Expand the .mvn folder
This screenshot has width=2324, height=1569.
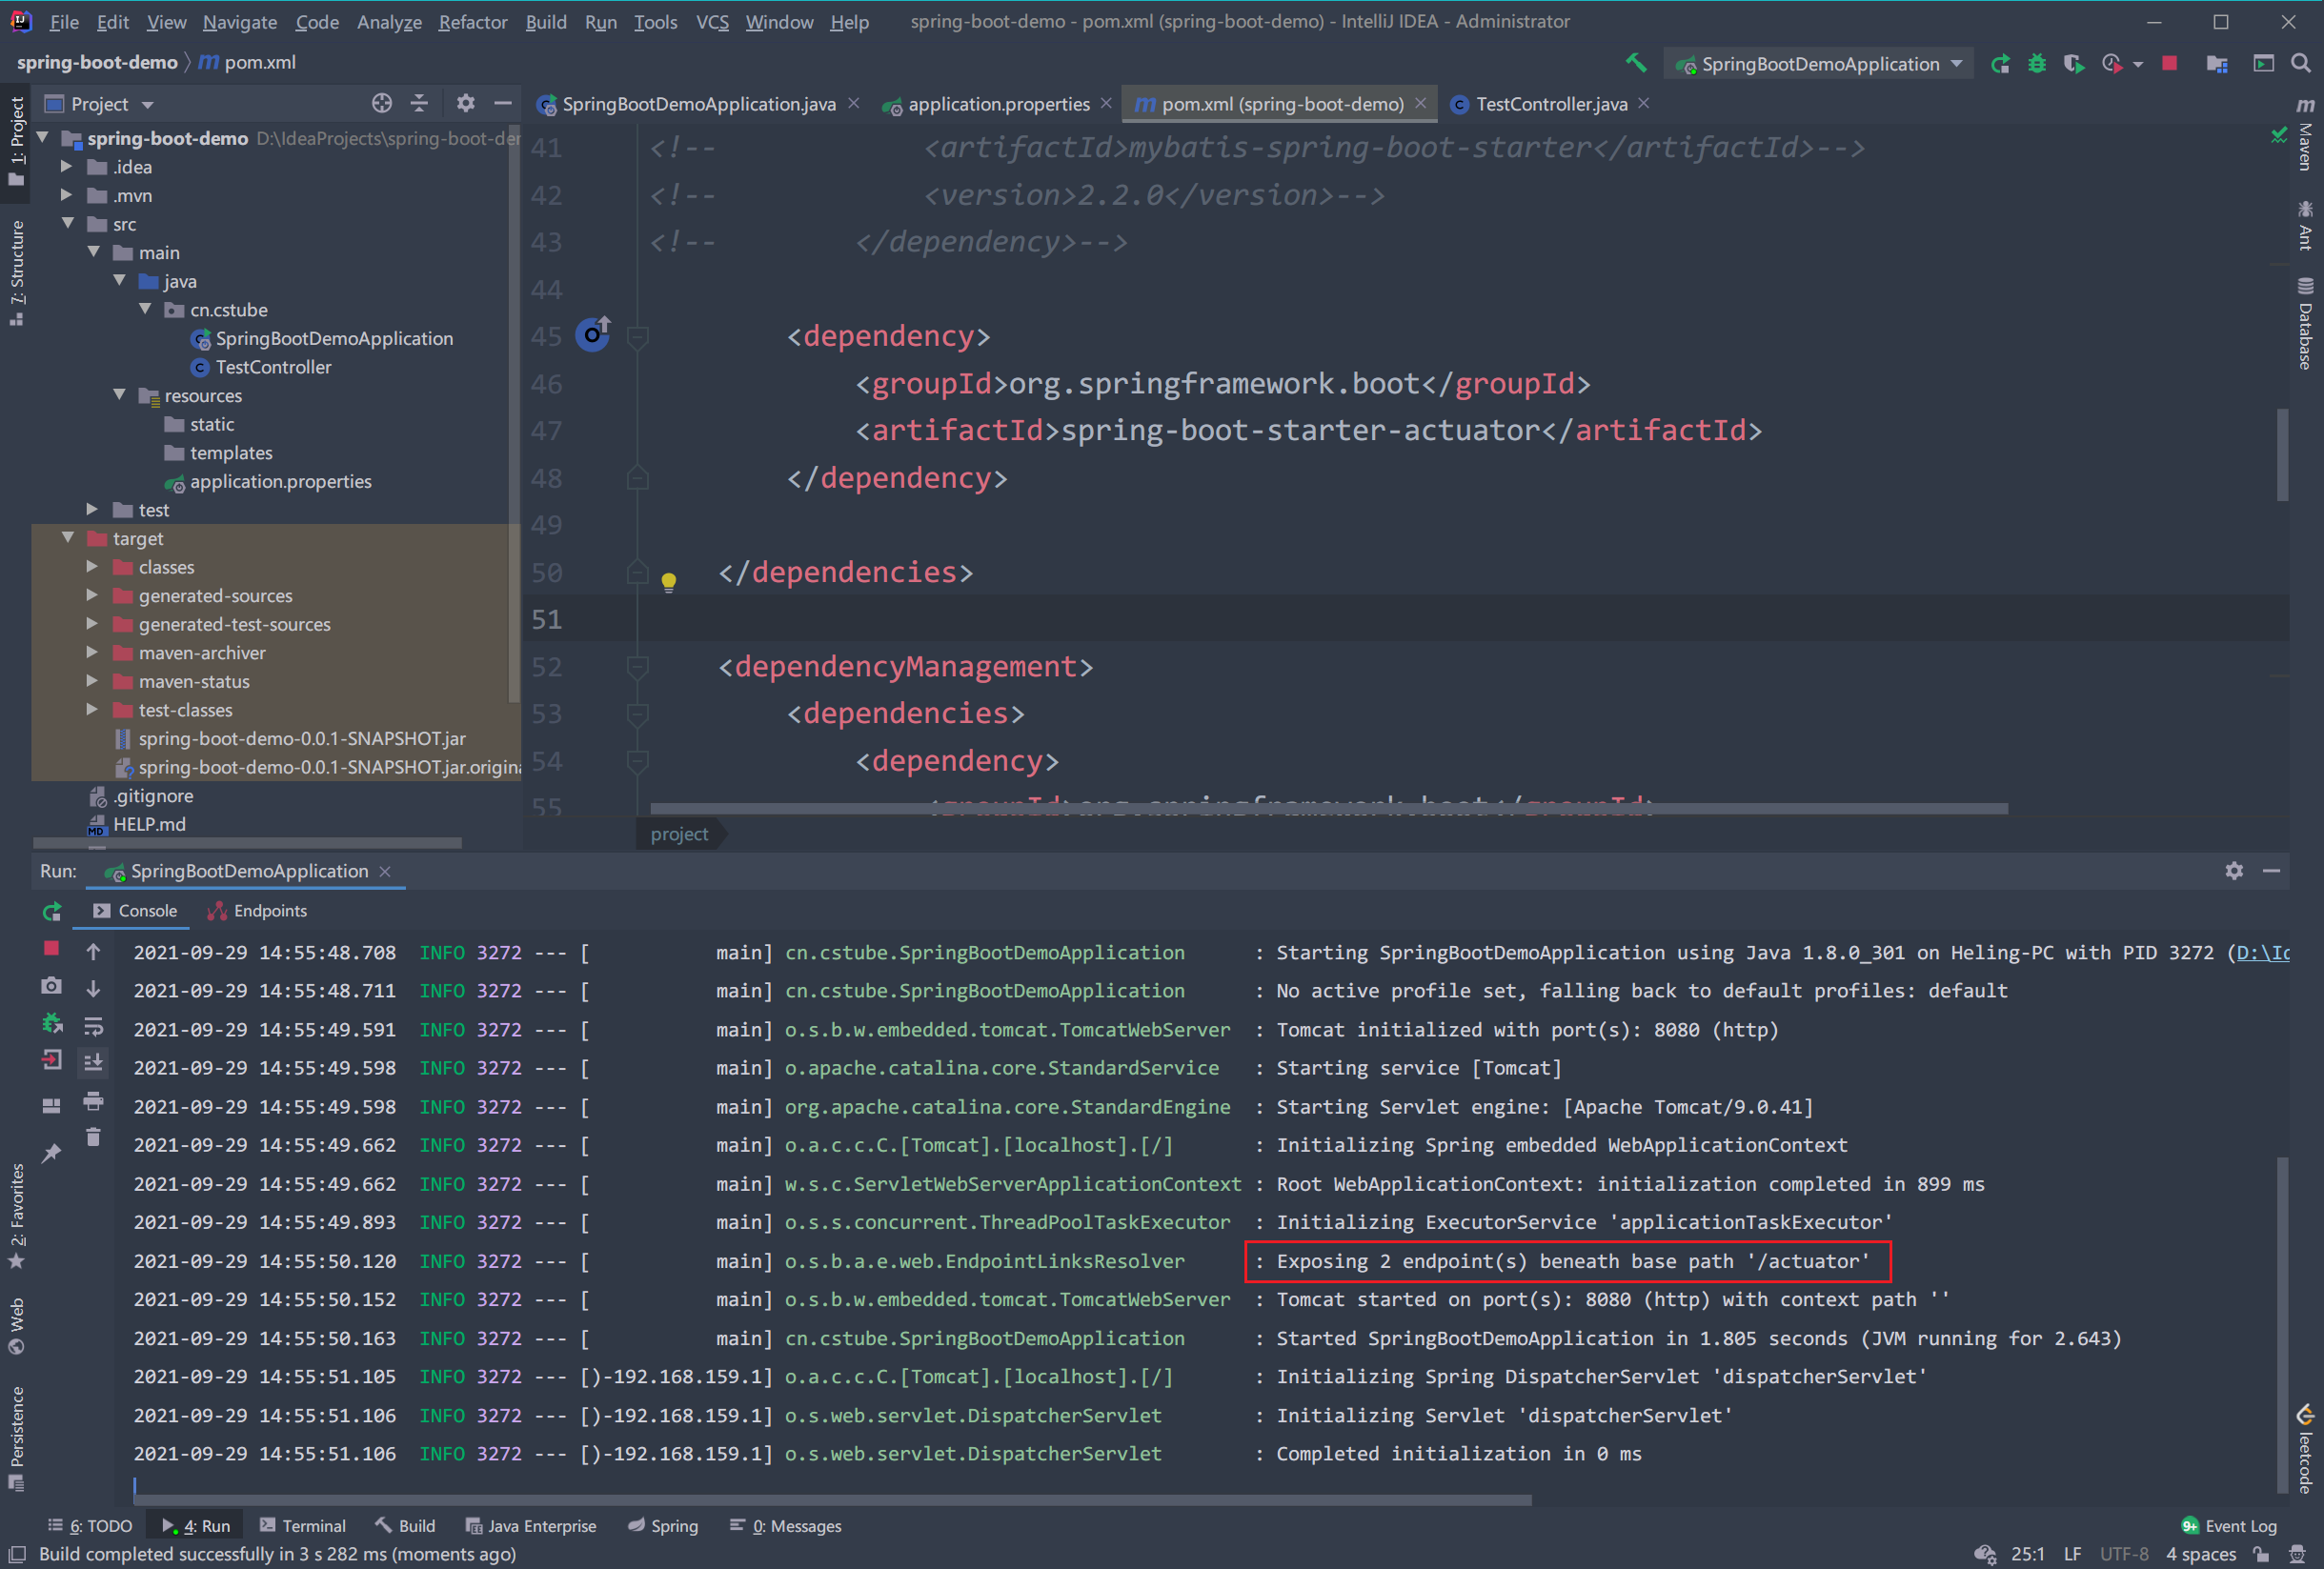click(x=67, y=195)
